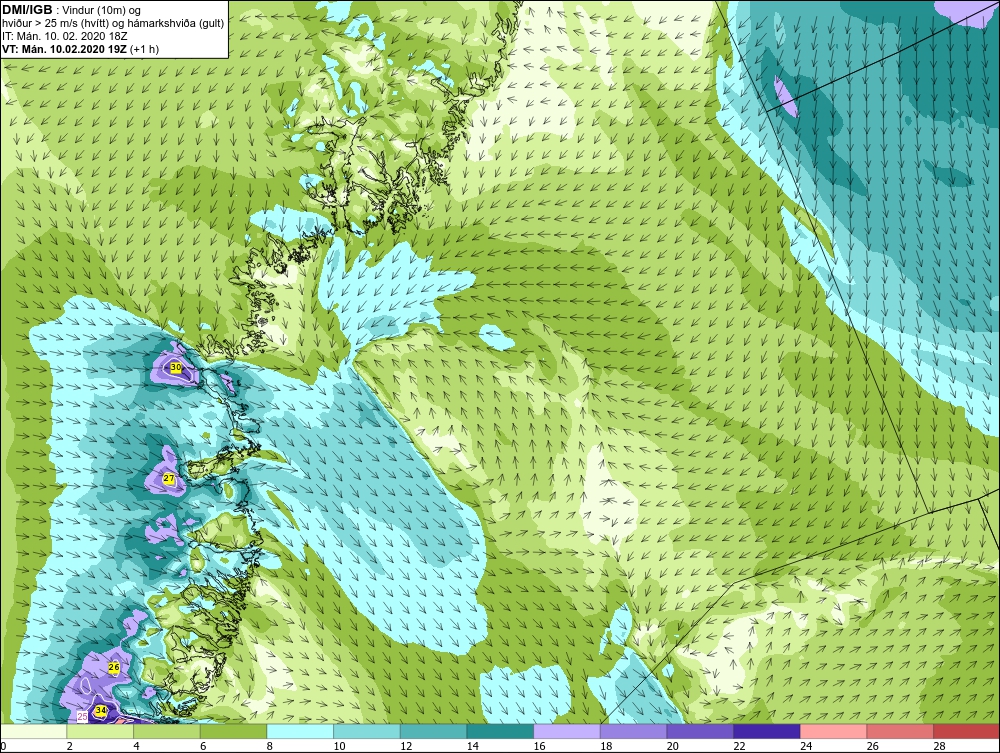Click the DMI/IGB title text

27,10
